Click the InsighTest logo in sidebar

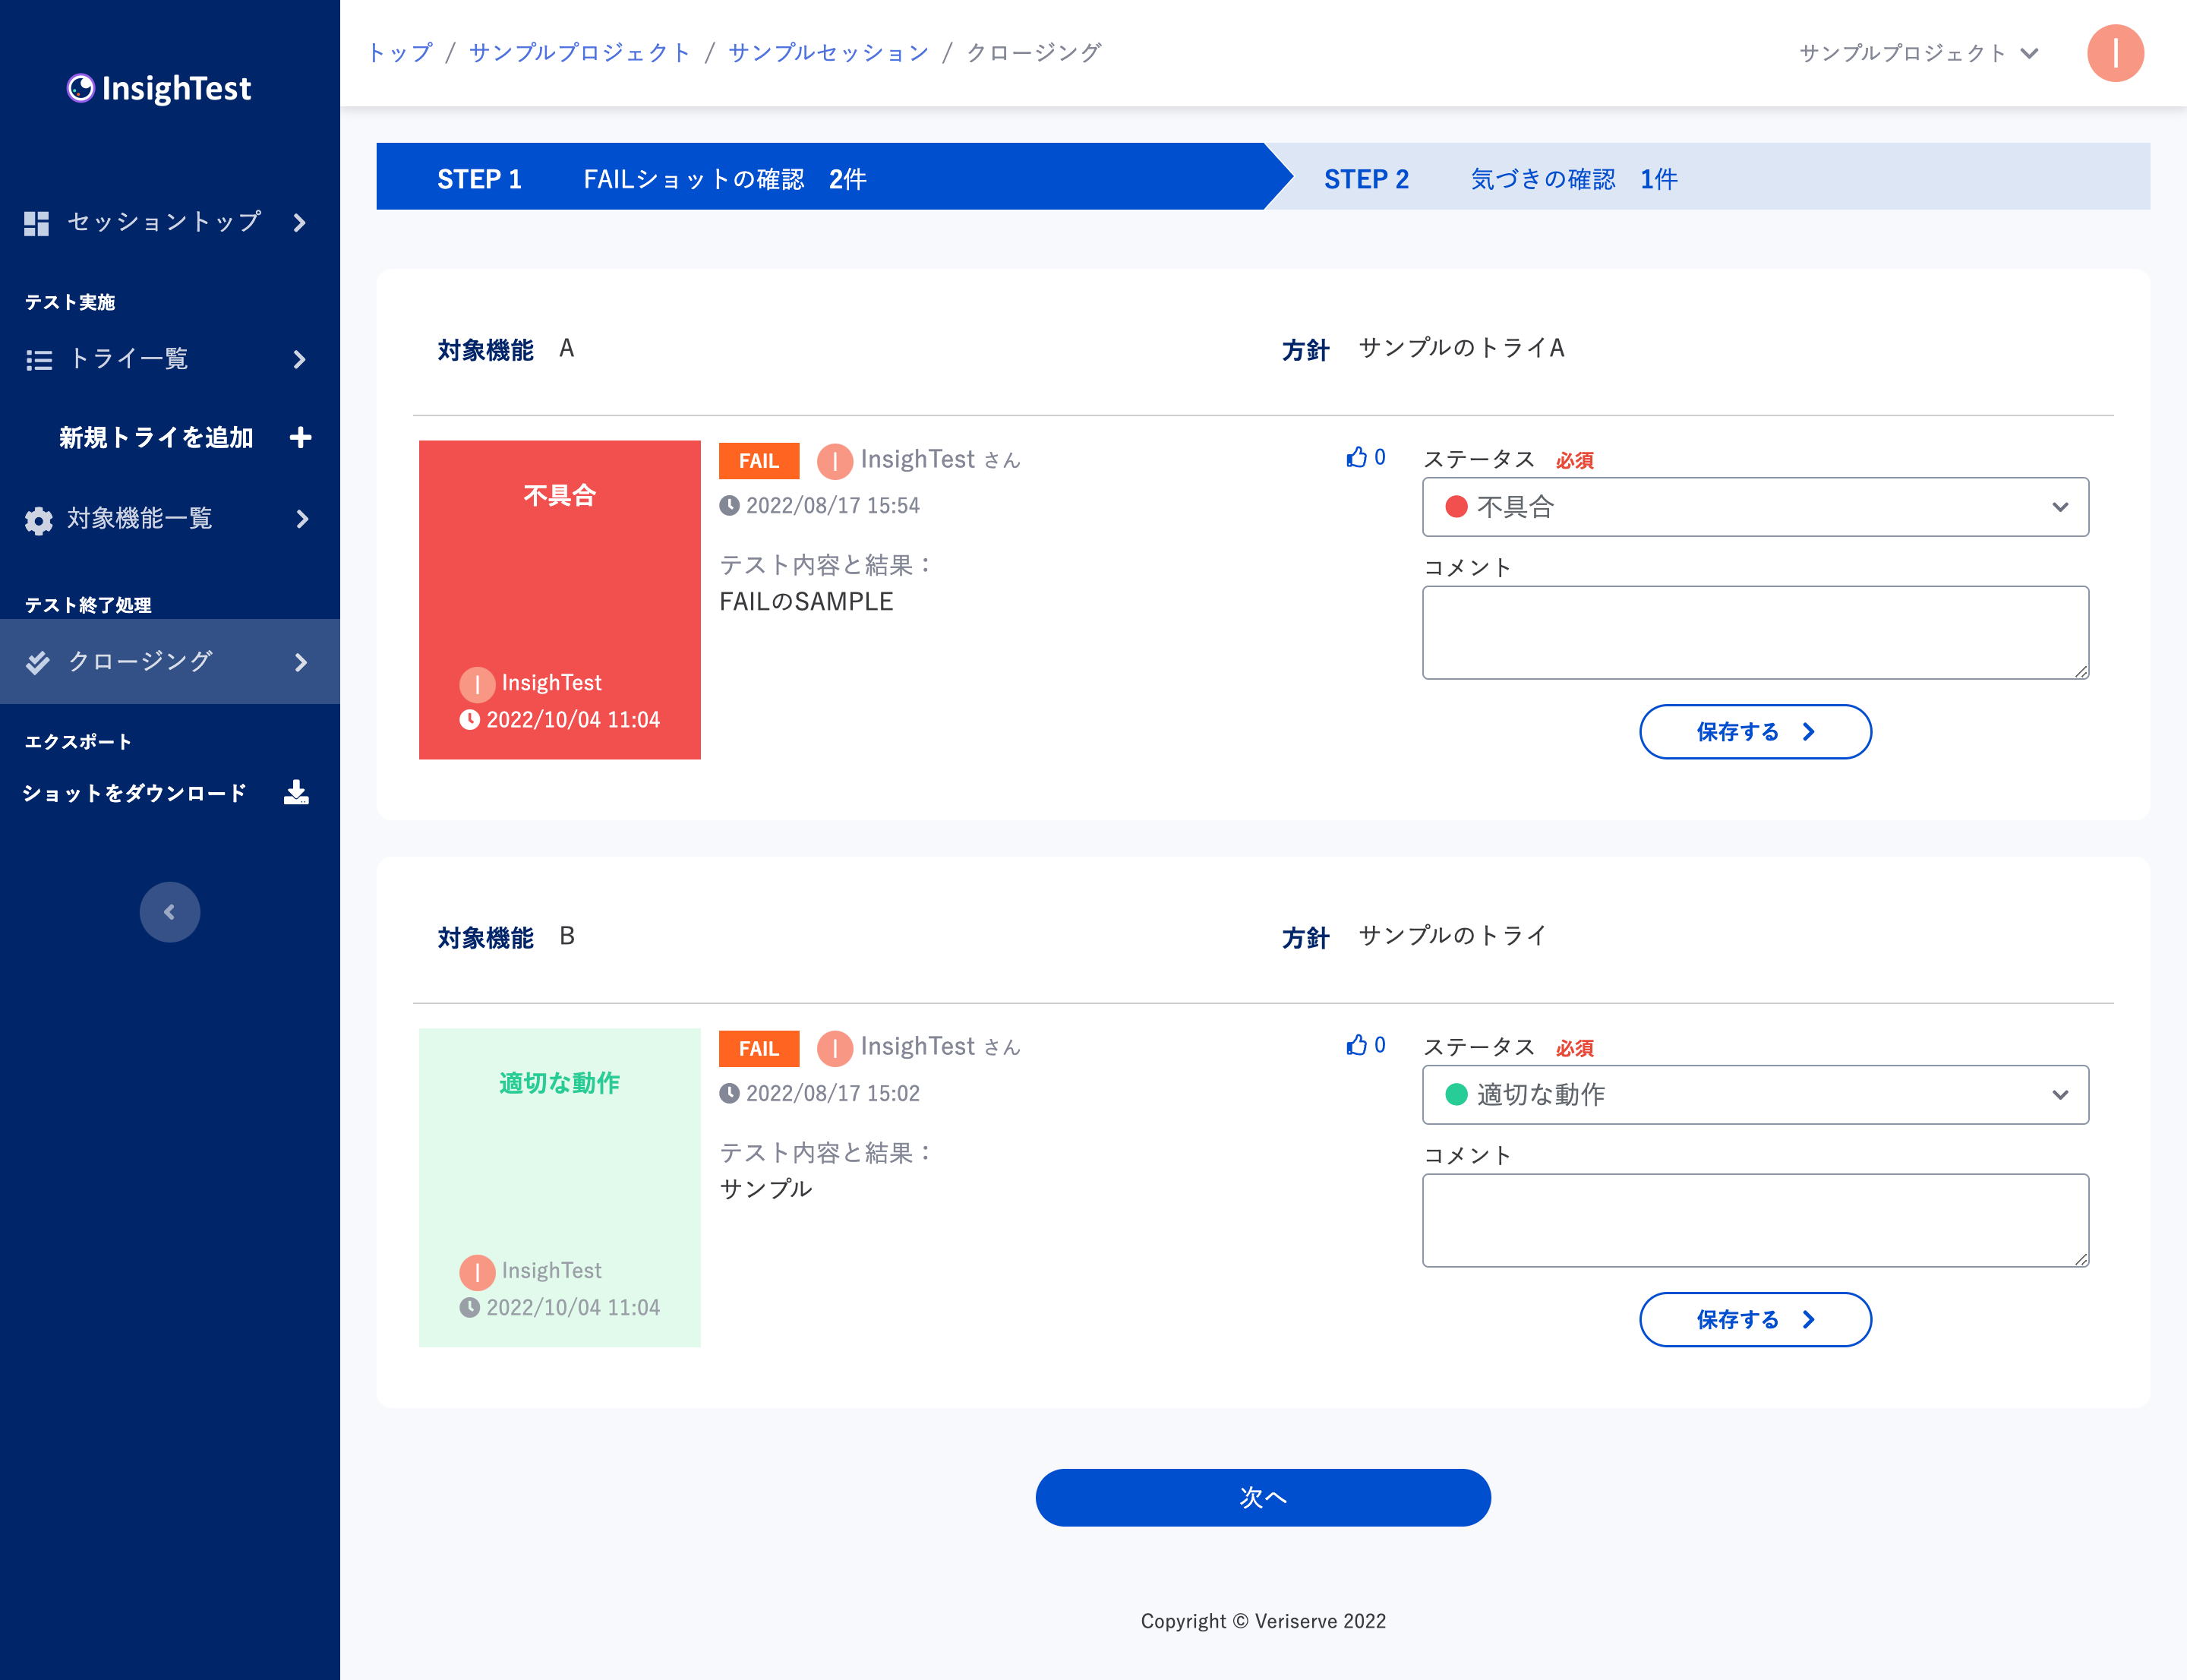click(159, 88)
